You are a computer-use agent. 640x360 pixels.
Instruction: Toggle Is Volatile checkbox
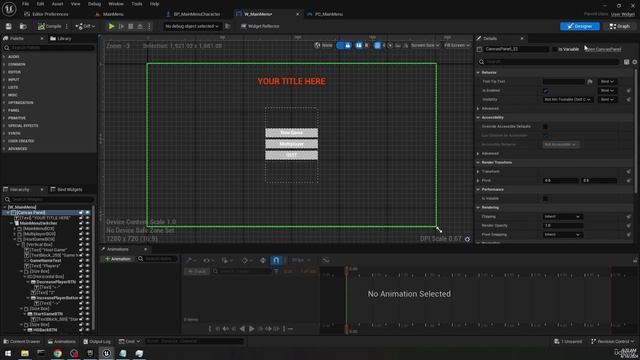[x=546, y=198]
